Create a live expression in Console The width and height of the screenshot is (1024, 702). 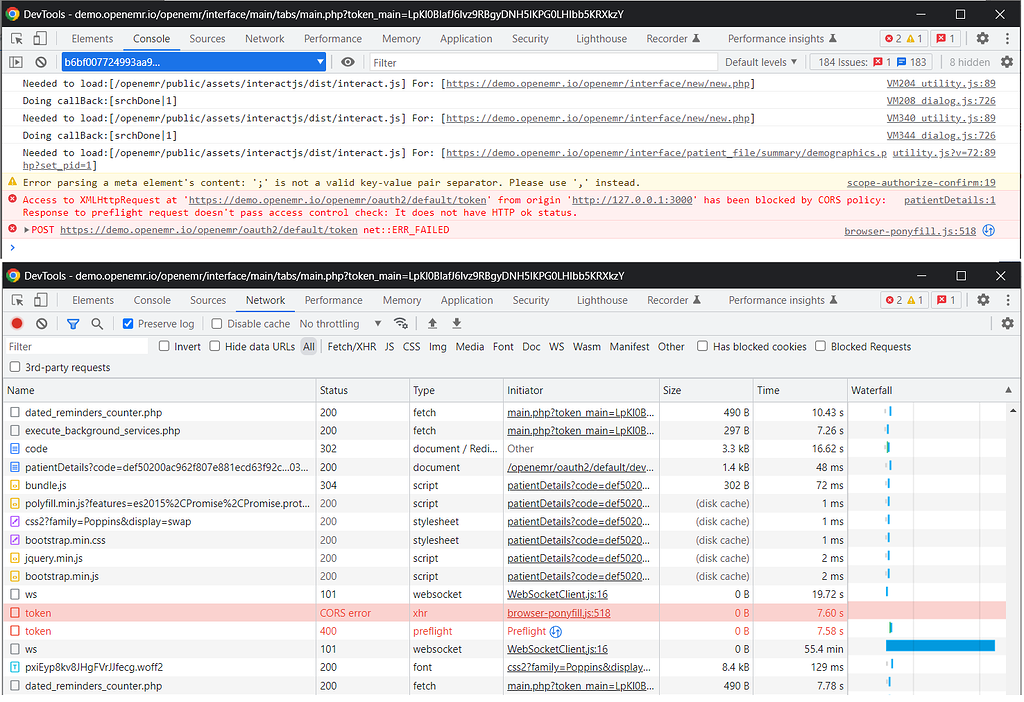pos(346,61)
